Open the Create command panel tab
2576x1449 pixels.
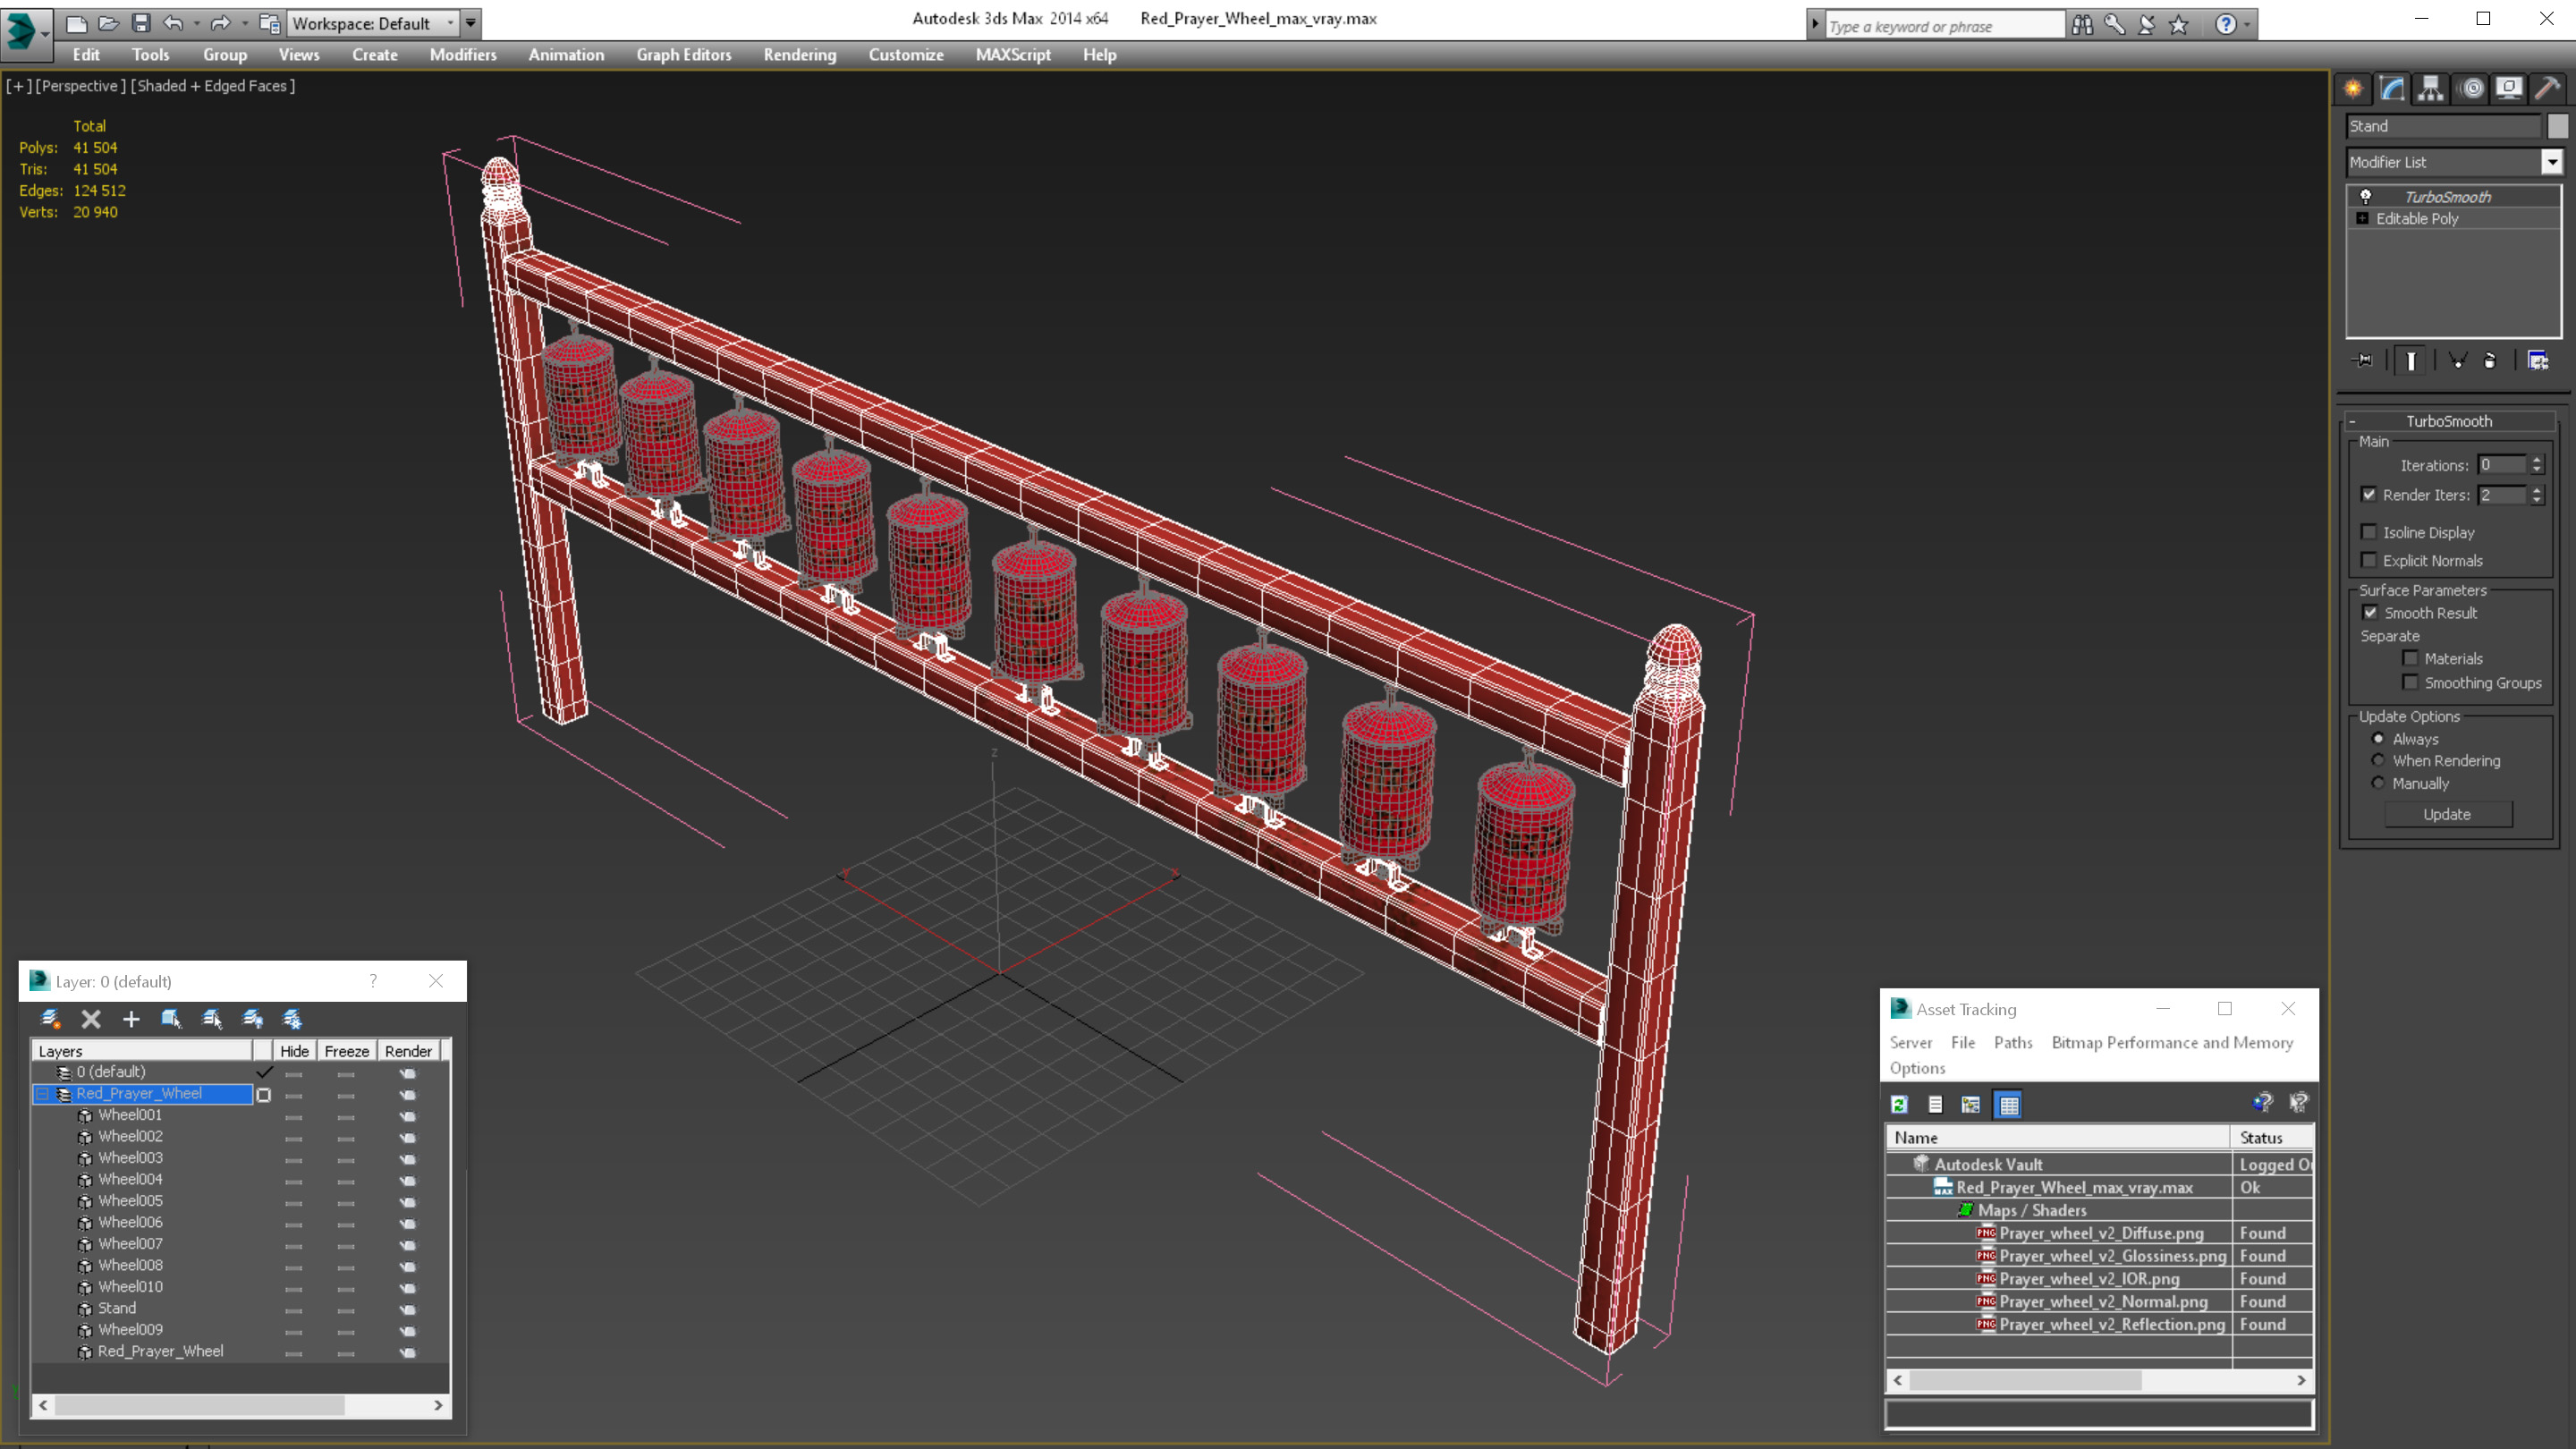click(x=2353, y=88)
